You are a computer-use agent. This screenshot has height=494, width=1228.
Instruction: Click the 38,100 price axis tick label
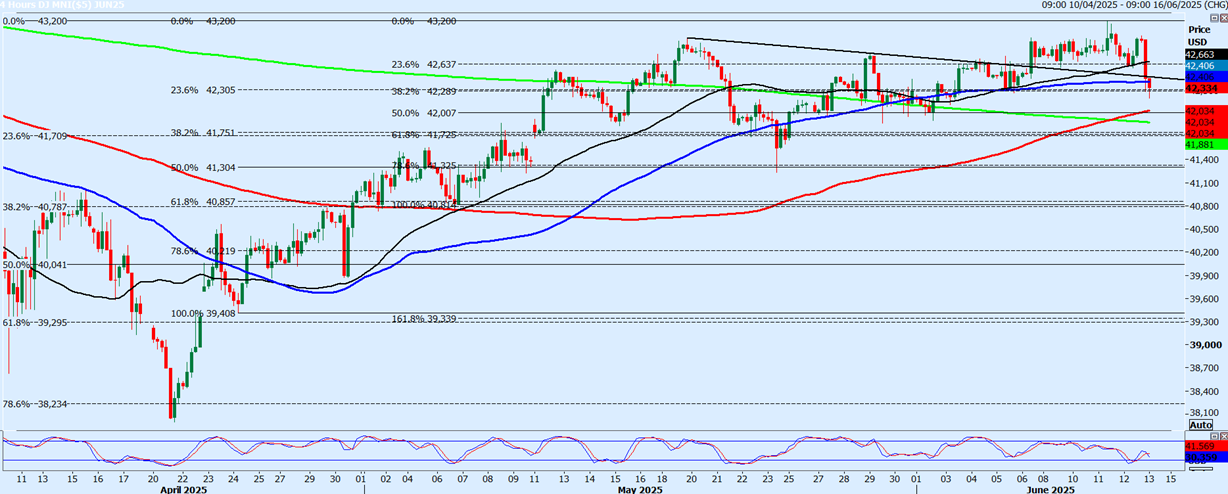[1204, 412]
